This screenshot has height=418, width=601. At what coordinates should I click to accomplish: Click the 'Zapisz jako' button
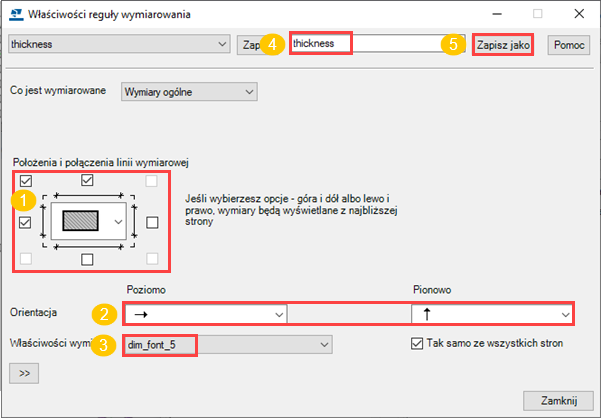[503, 45]
